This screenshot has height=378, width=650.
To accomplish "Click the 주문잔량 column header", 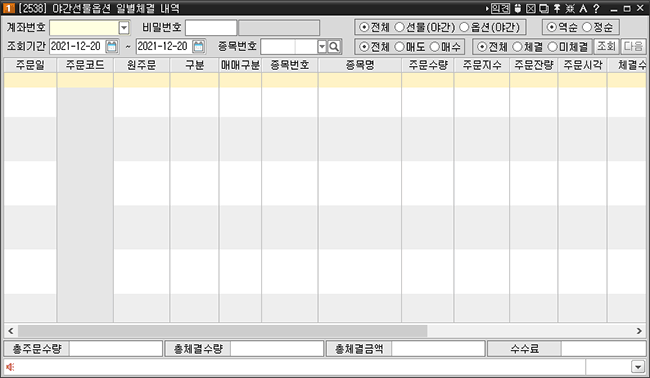I will click(534, 65).
